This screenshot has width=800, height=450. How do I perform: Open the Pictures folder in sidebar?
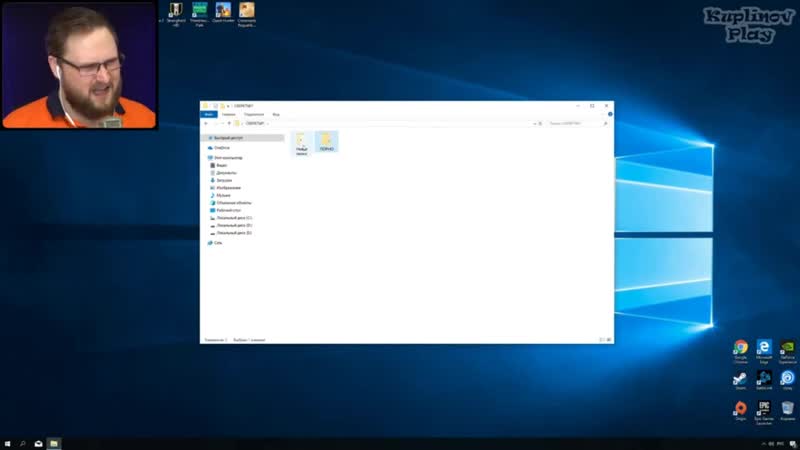(225, 188)
